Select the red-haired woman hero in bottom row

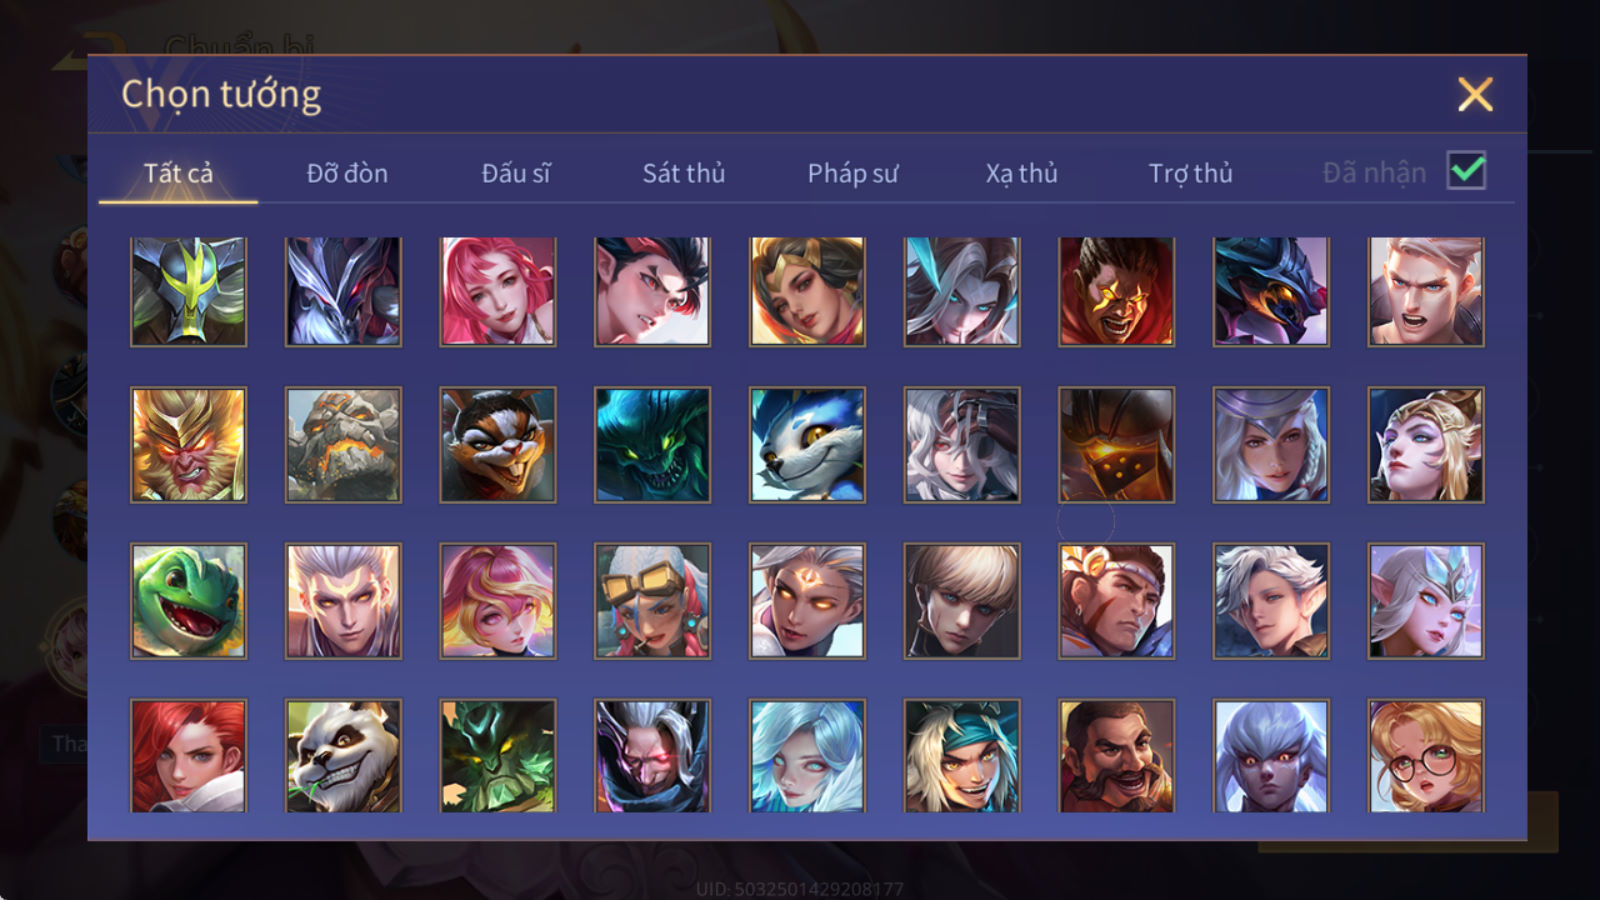188,756
